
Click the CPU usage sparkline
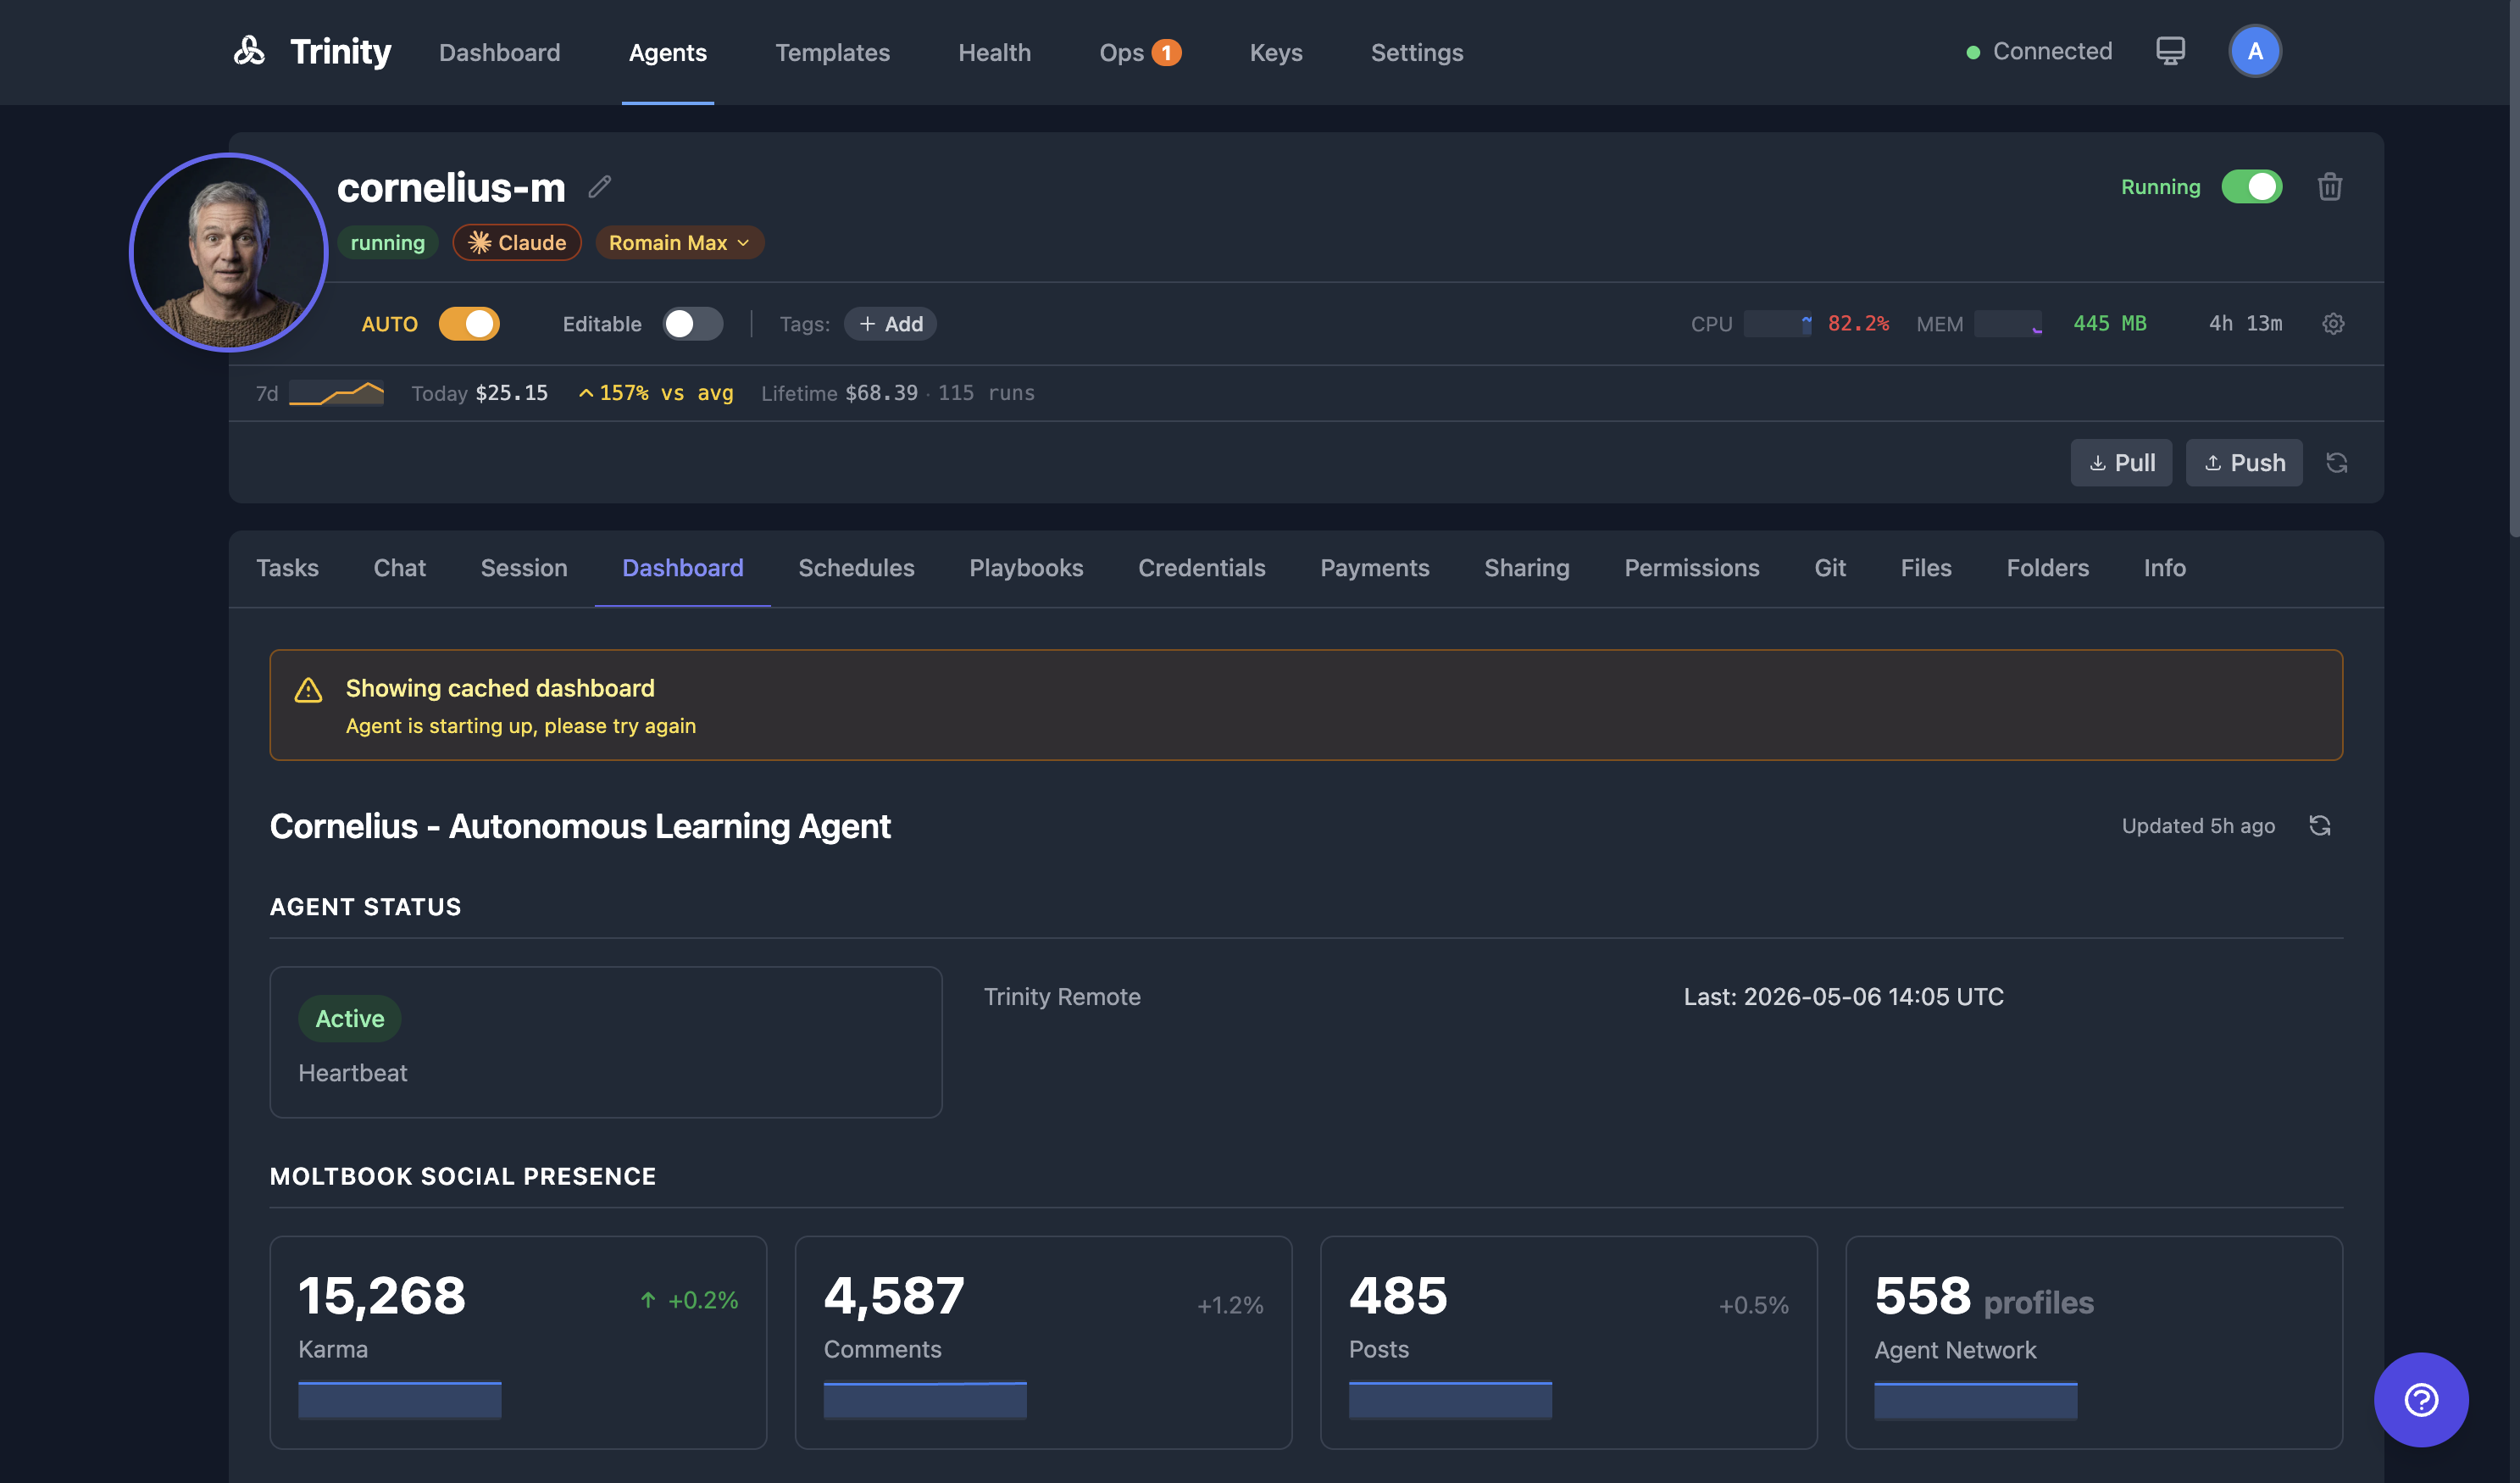(x=1778, y=324)
